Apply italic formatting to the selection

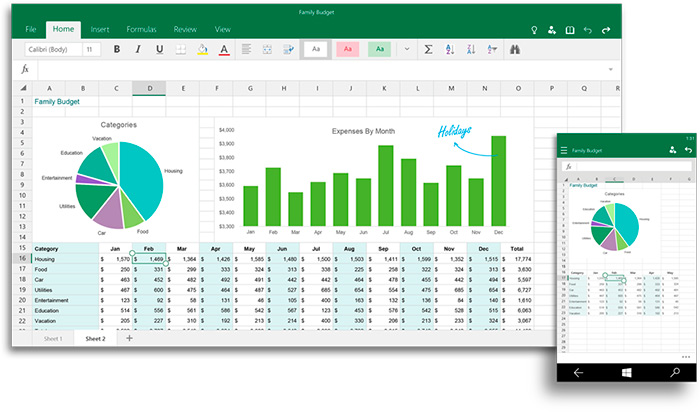click(138, 49)
